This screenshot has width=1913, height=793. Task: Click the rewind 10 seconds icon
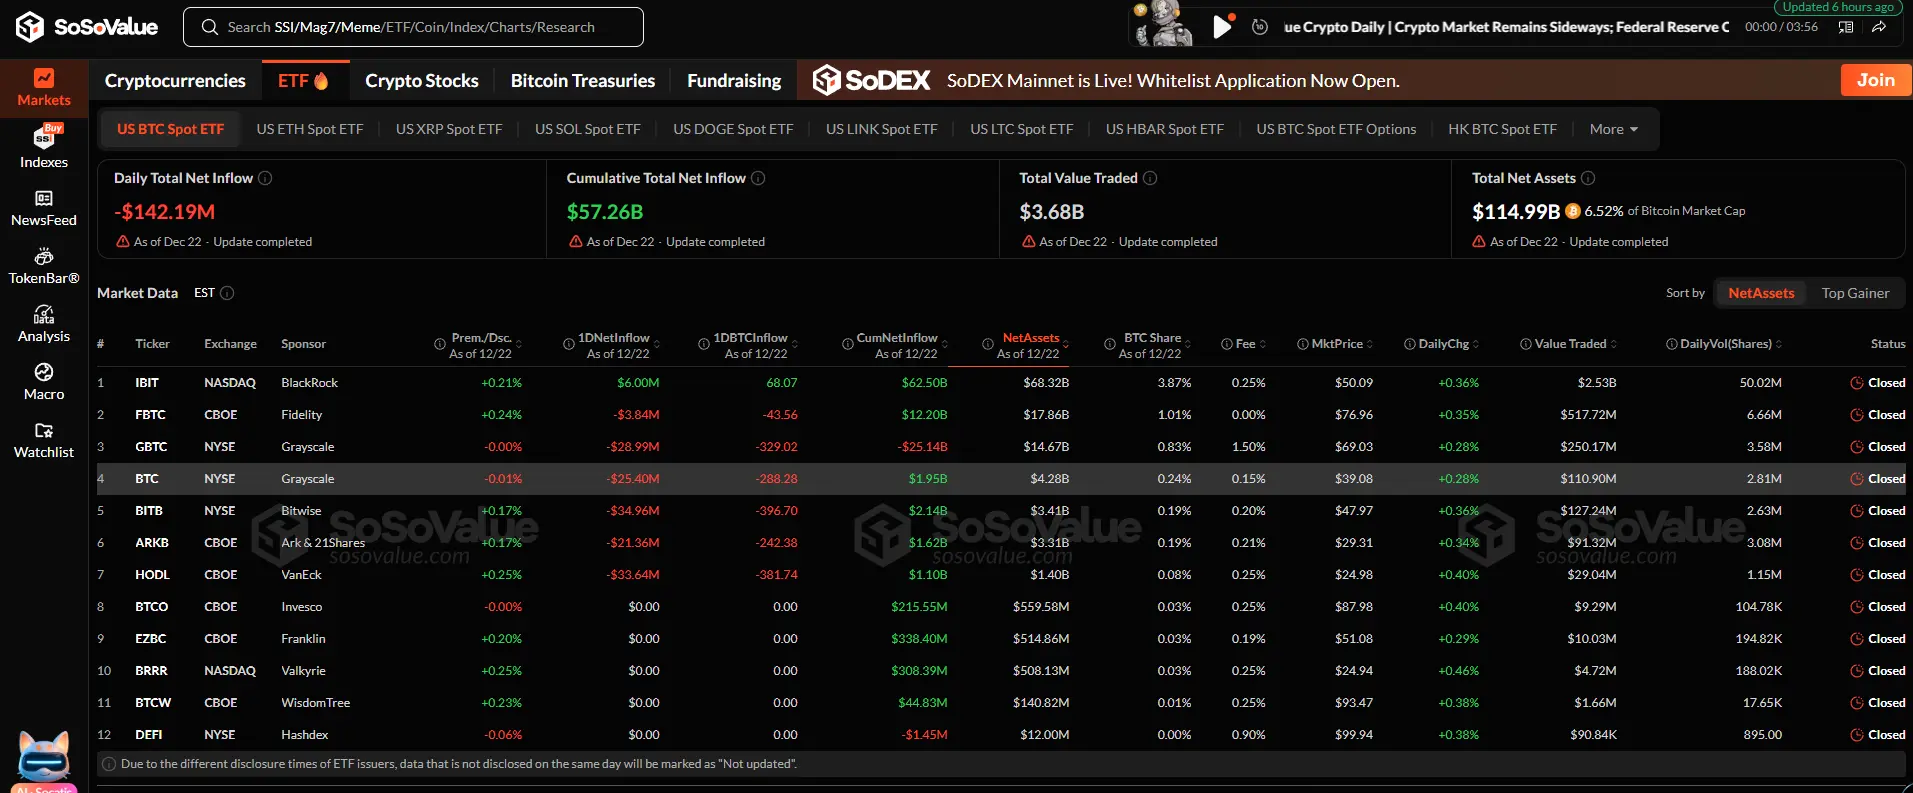(1260, 27)
